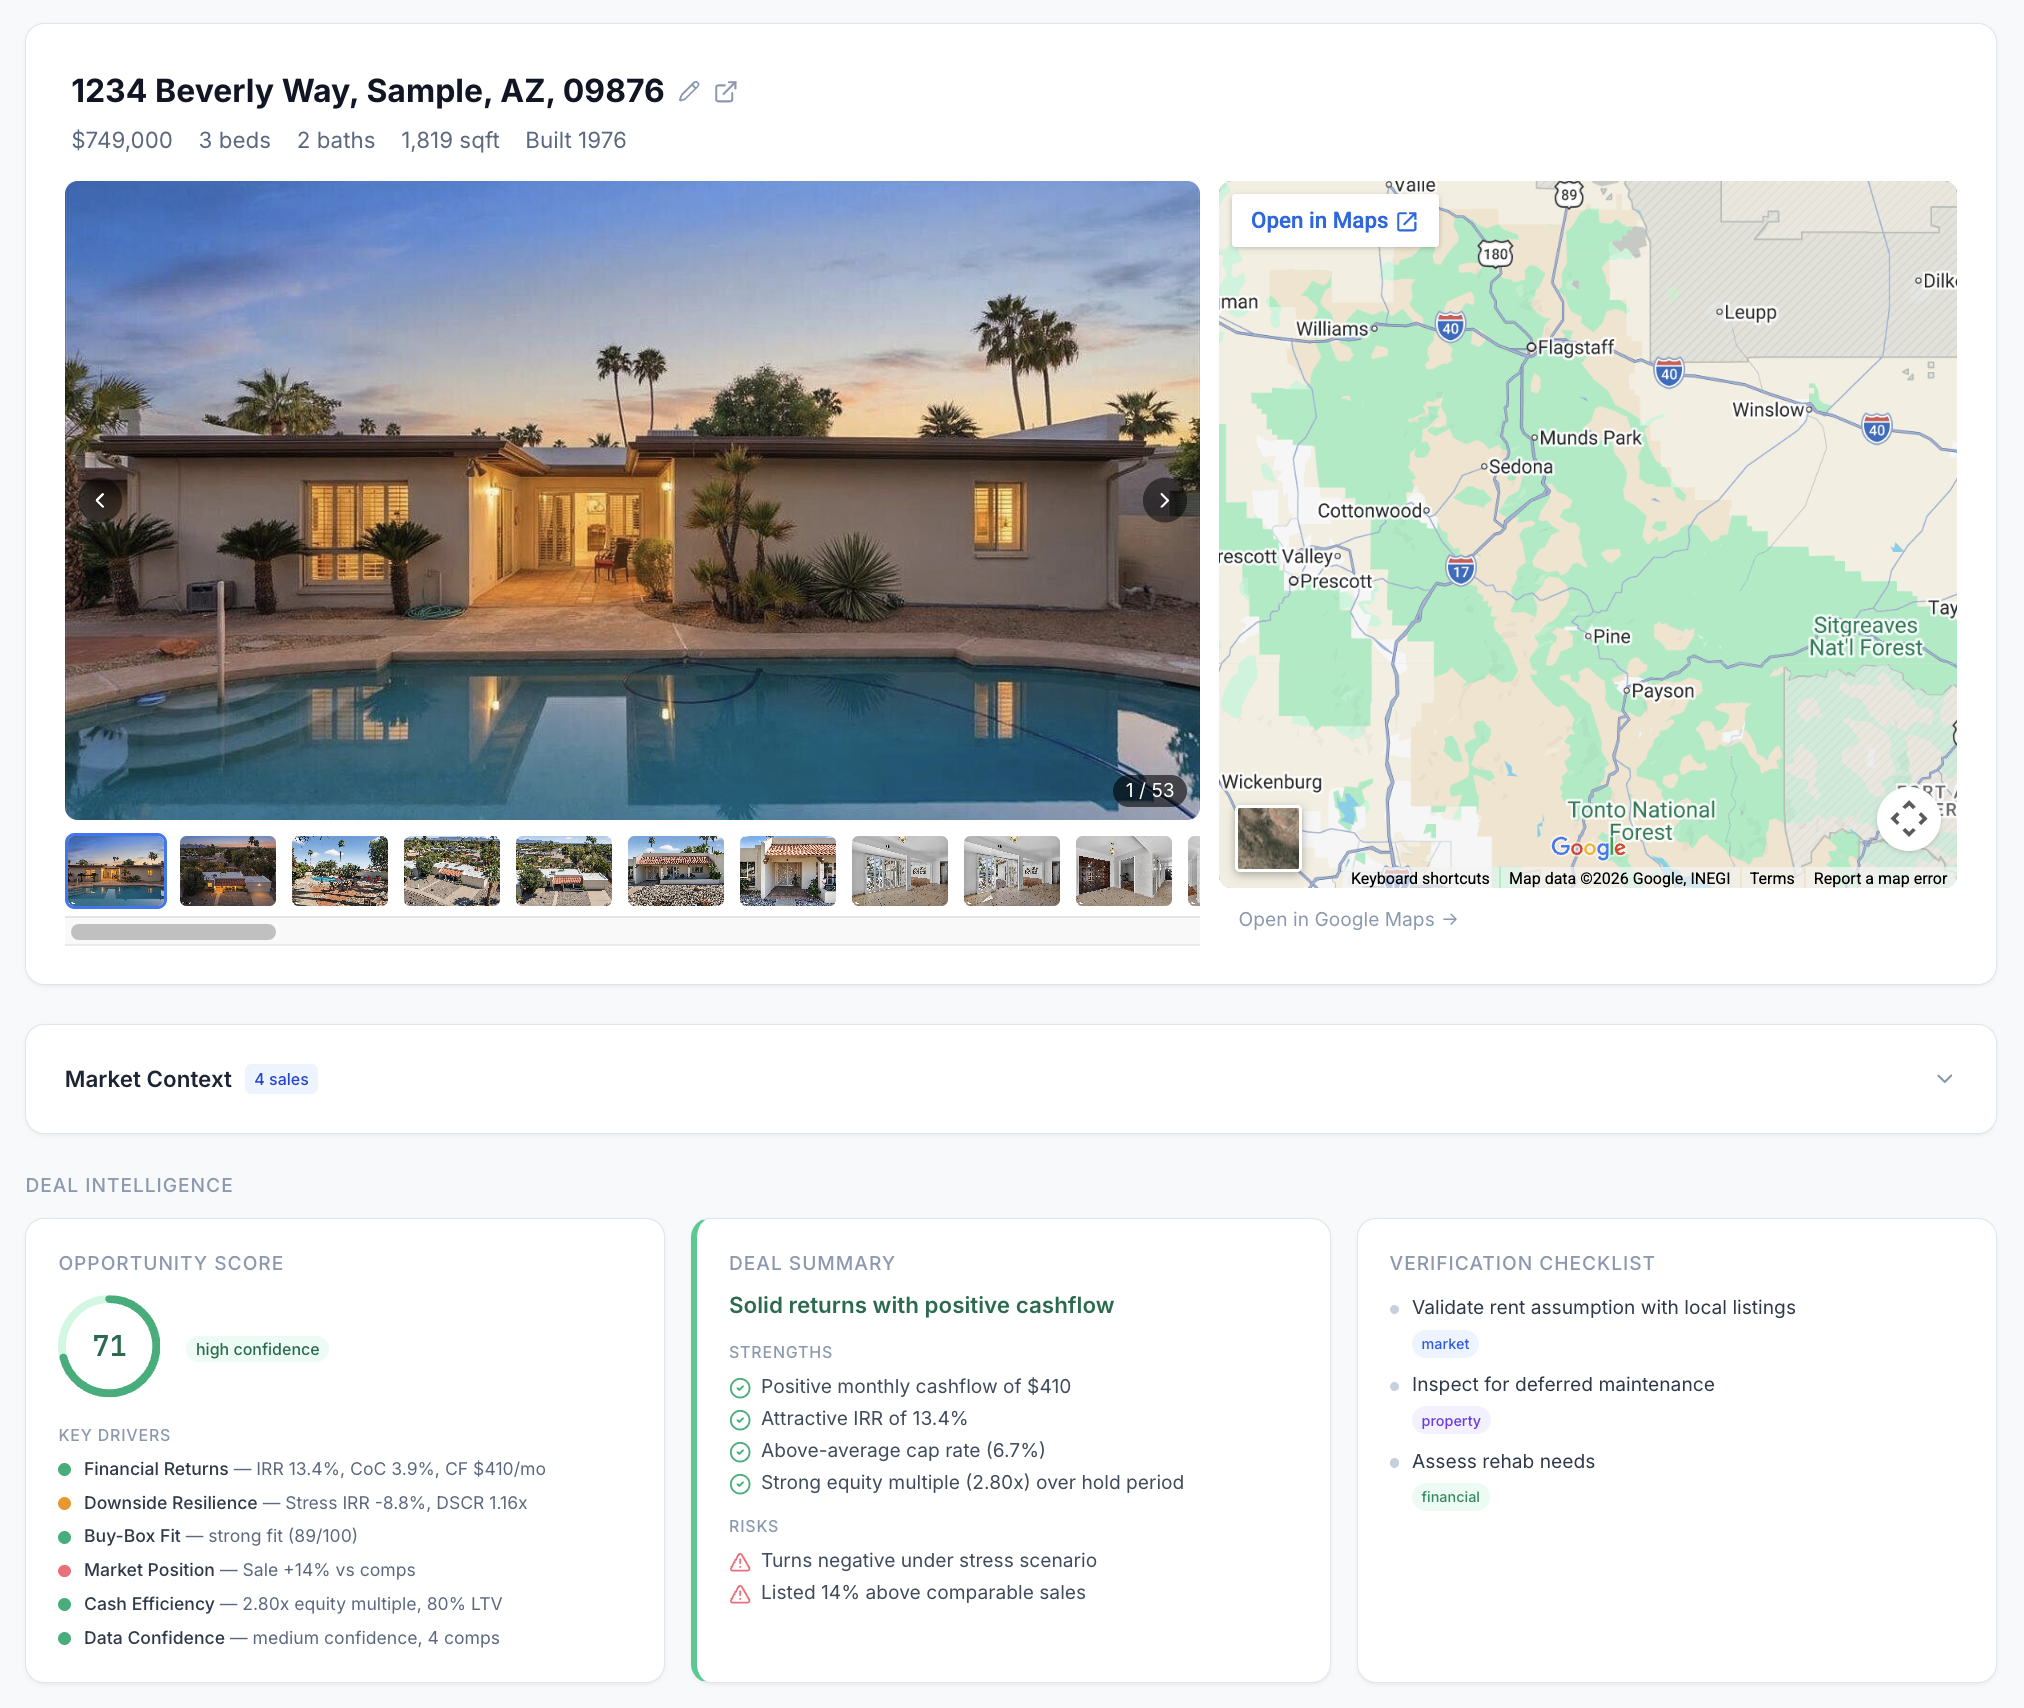Image resolution: width=2024 pixels, height=1708 pixels.
Task: Click the external-link icon inside the Open in Maps button
Action: 1408,220
